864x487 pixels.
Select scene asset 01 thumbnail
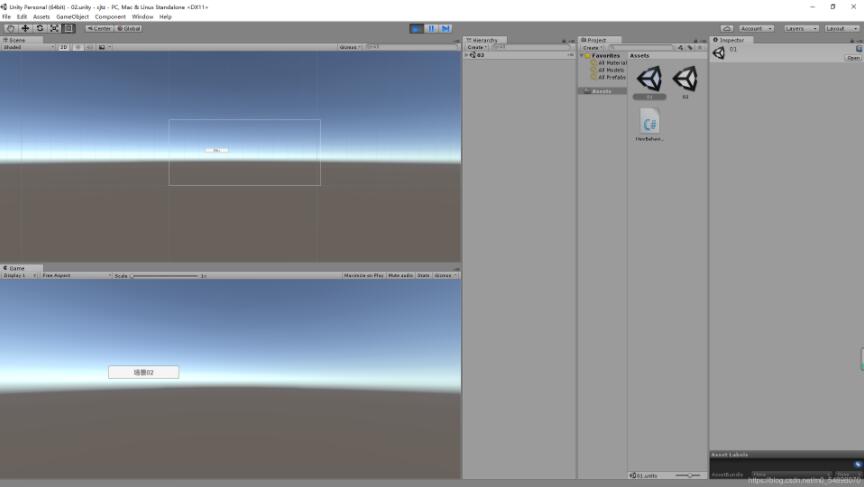point(649,79)
